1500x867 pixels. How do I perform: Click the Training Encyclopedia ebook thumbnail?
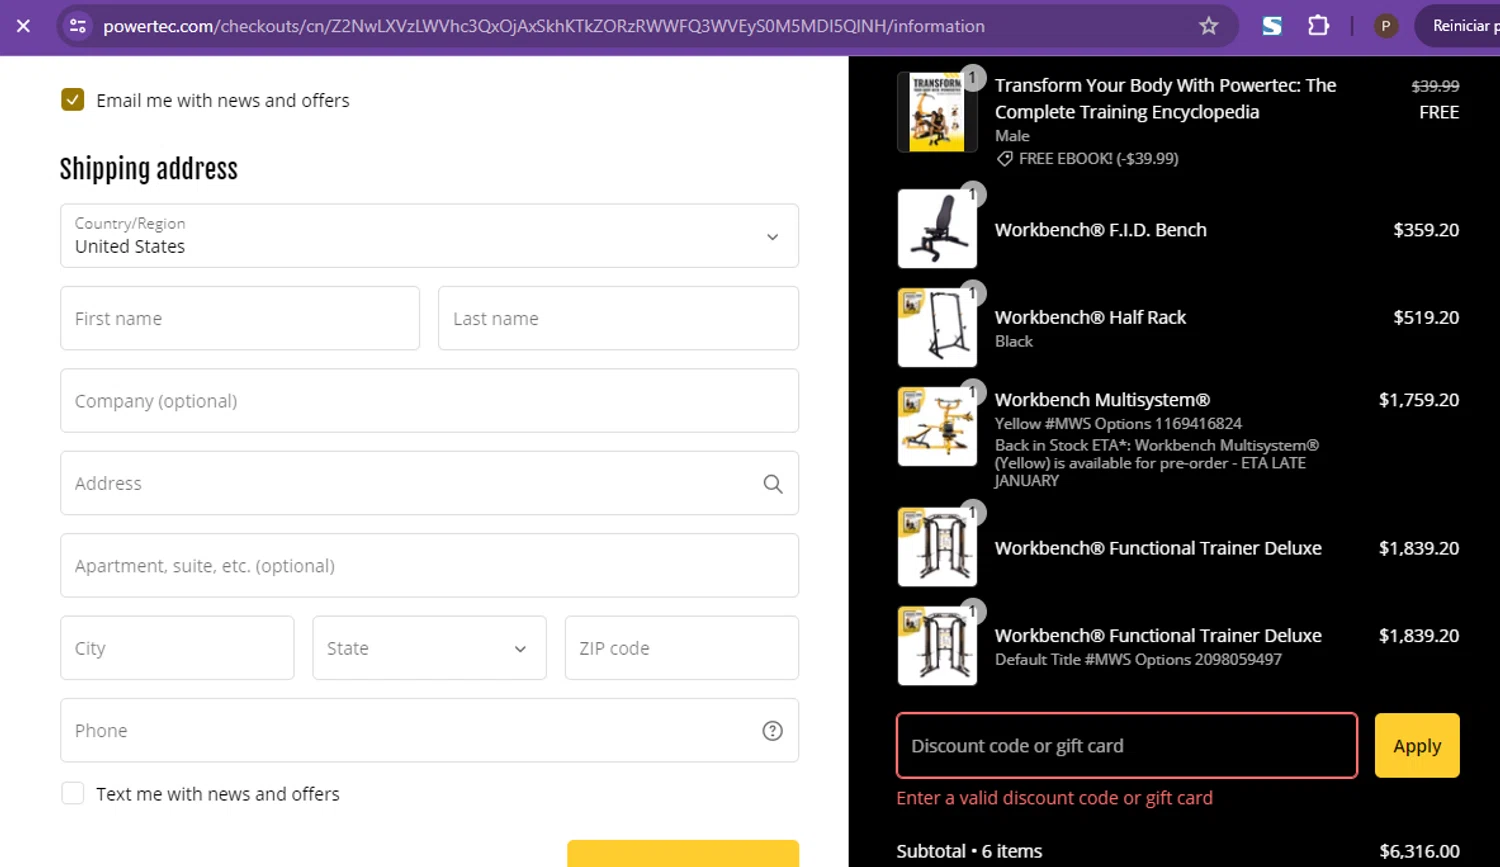(937, 112)
